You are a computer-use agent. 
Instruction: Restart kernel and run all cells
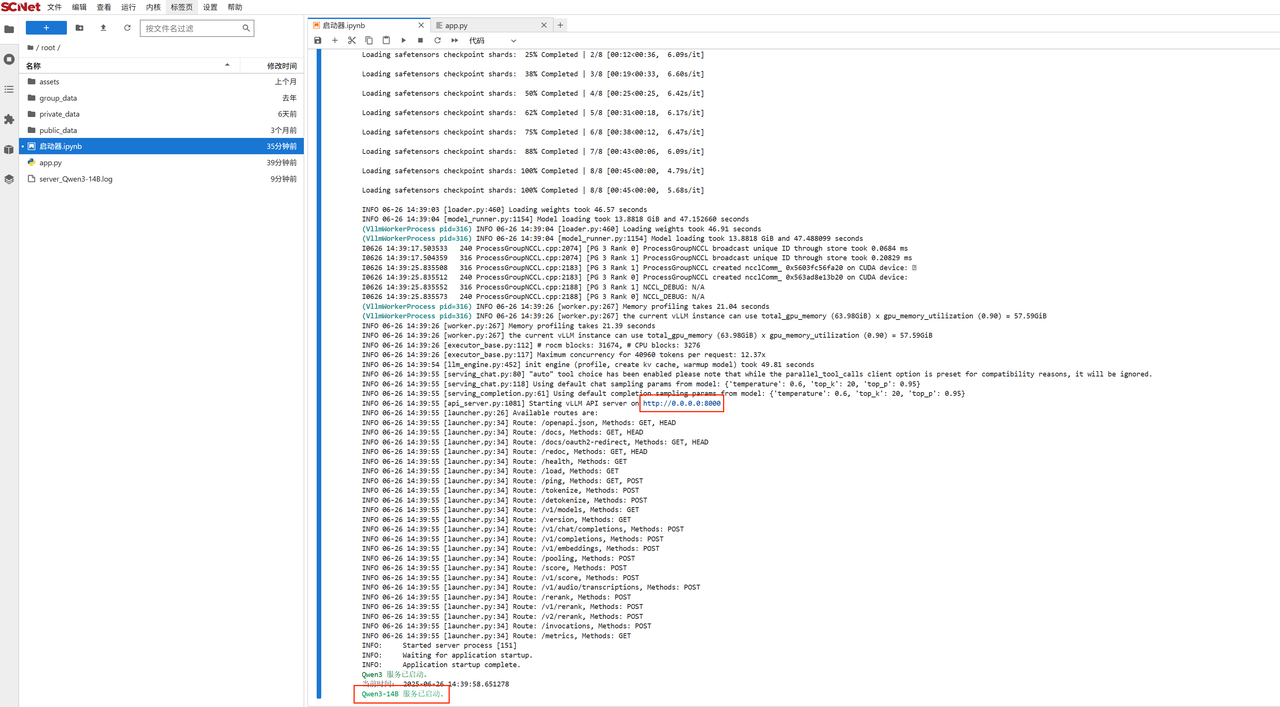pos(454,41)
